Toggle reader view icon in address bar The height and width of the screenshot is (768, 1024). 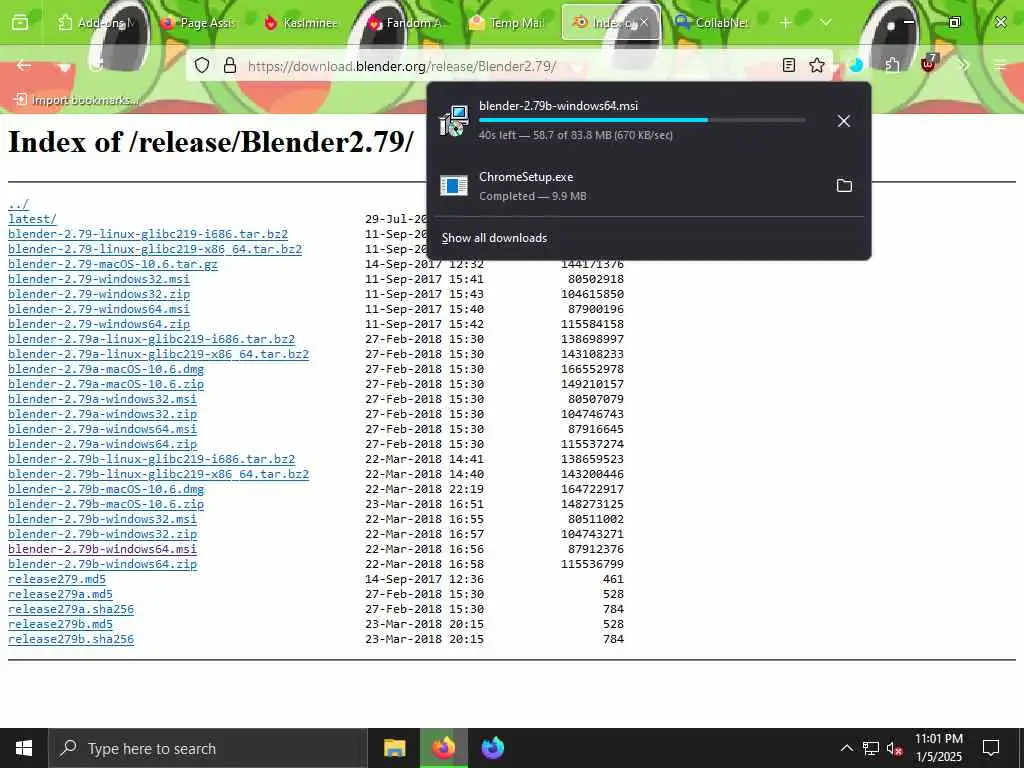(789, 65)
